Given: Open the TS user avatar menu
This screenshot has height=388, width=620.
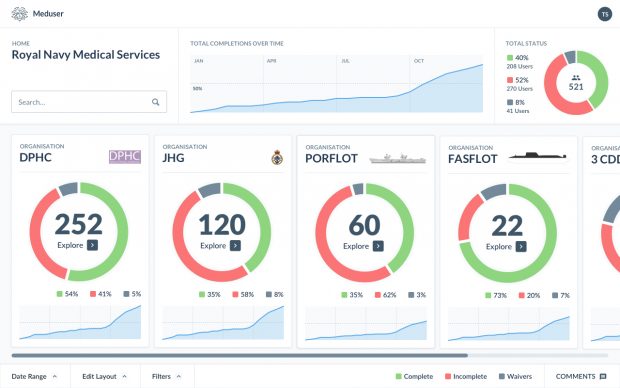Looking at the screenshot, I should (605, 14).
